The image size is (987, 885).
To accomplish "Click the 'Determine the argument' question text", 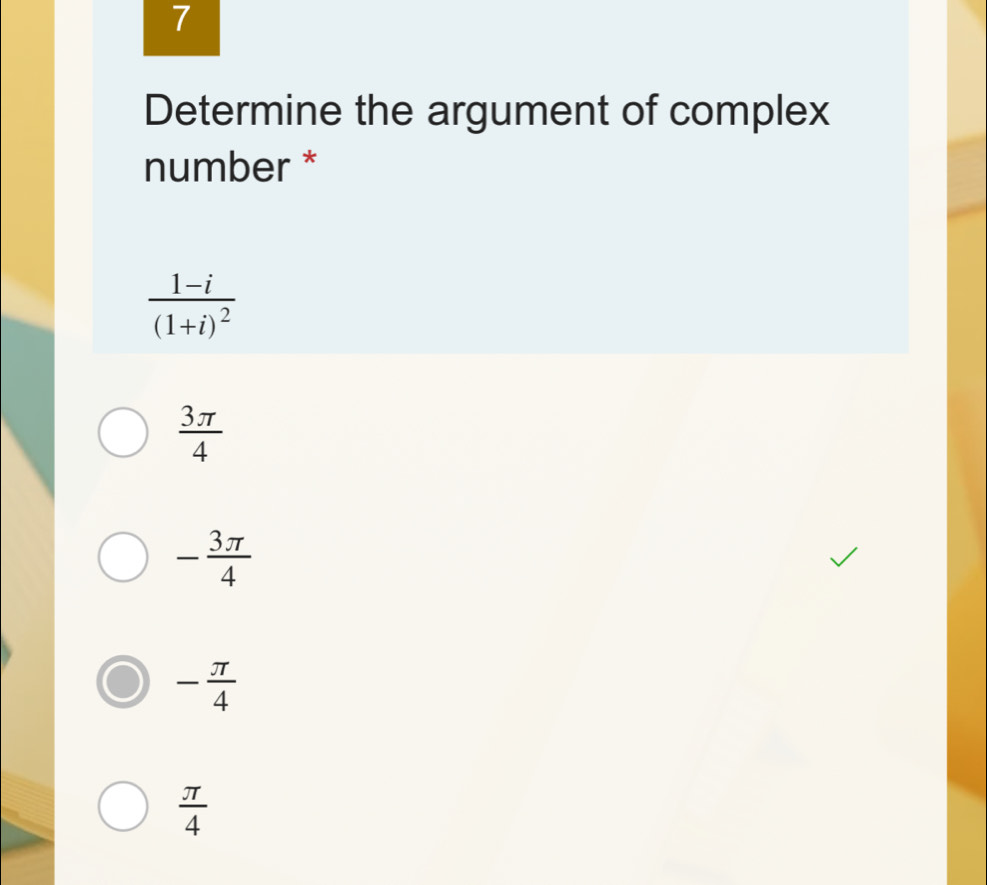I will click(x=487, y=138).
